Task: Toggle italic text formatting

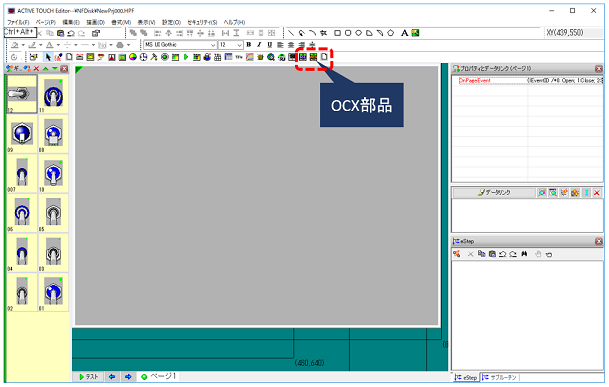Action: tap(259, 45)
